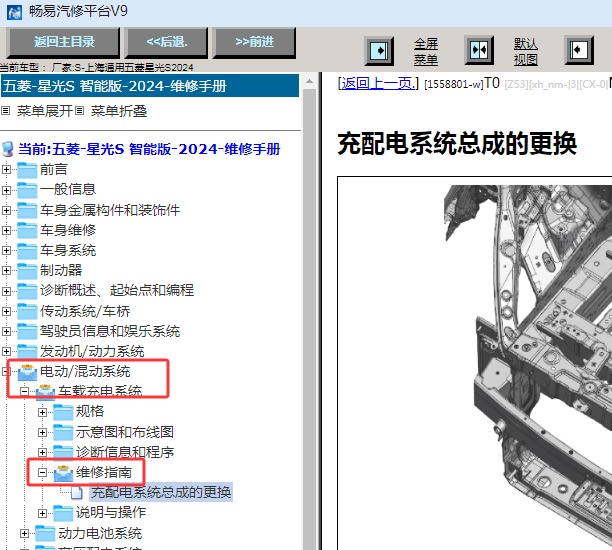Expand the 规格 subfolder
The image size is (612, 550).
pos(42,412)
